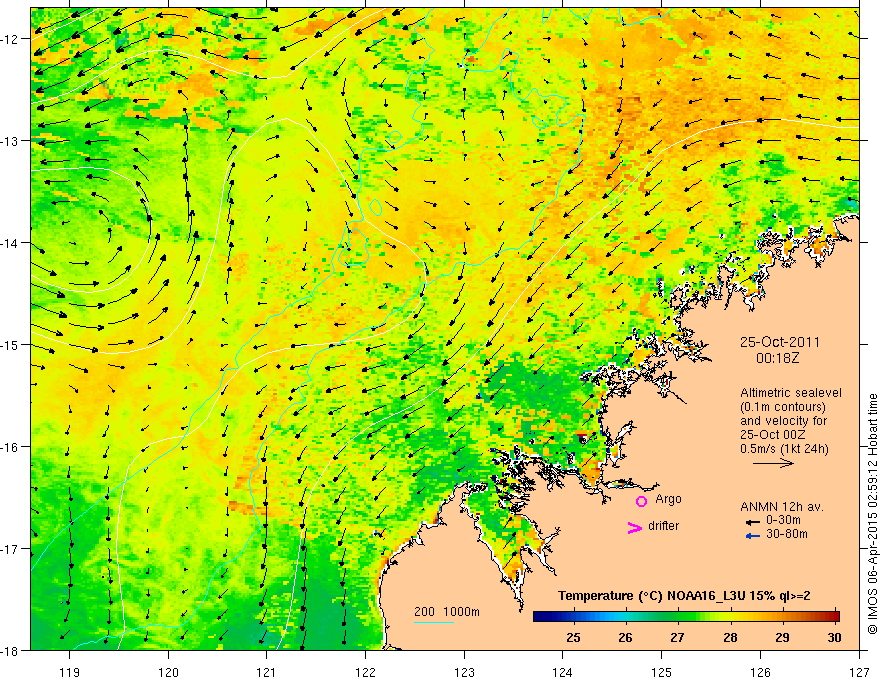
Task: Click the 'Altimetric sealevel' legend text
Action: (791, 393)
